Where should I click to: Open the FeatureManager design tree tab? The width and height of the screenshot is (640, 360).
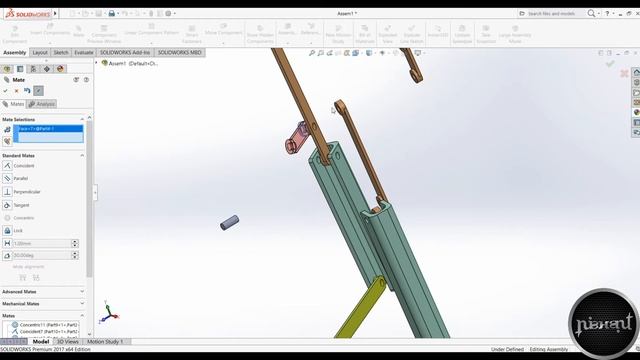coord(7,69)
